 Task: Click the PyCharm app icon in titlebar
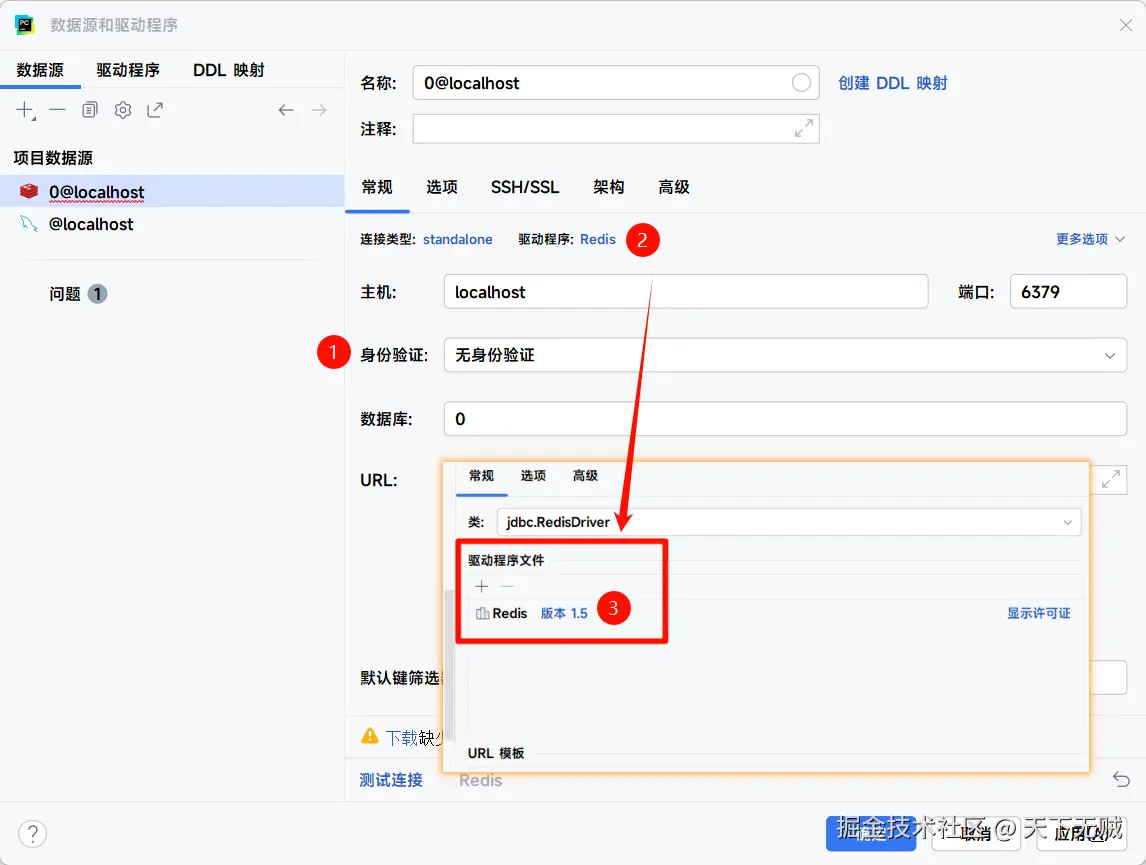[x=25, y=25]
